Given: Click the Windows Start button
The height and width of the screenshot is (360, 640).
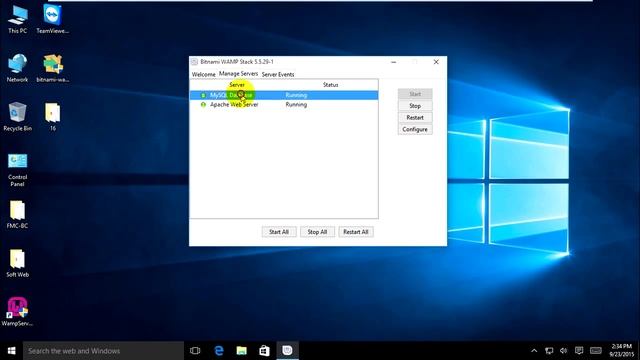Looking at the screenshot, I should click(11, 351).
